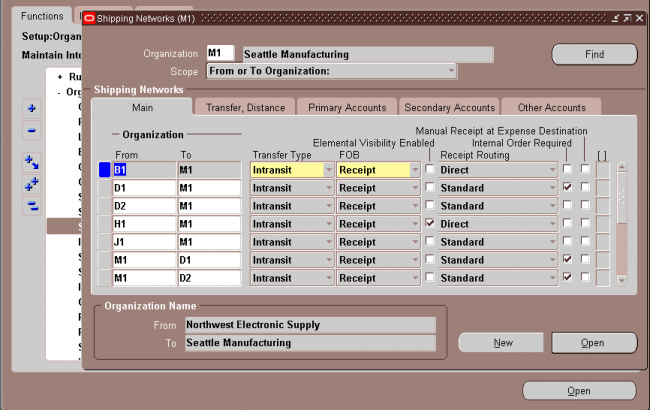Click the blue minus collapse icon
The image size is (650, 410).
click(x=32, y=130)
